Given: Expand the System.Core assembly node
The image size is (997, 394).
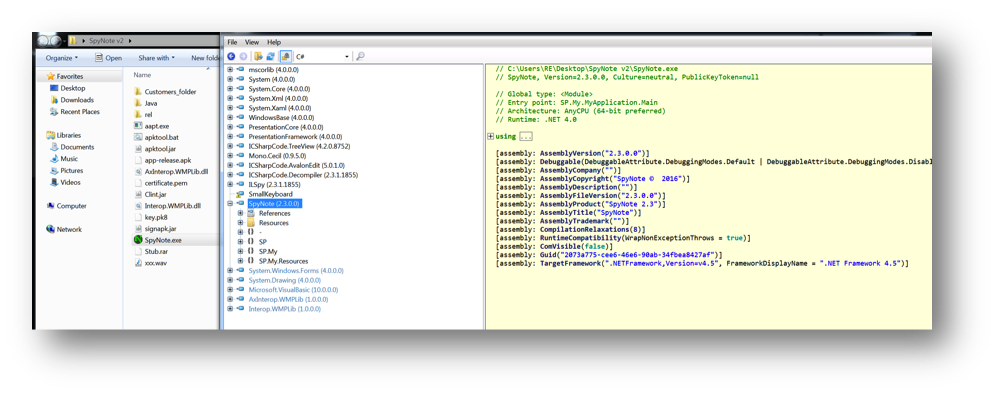Looking at the screenshot, I should [230, 89].
